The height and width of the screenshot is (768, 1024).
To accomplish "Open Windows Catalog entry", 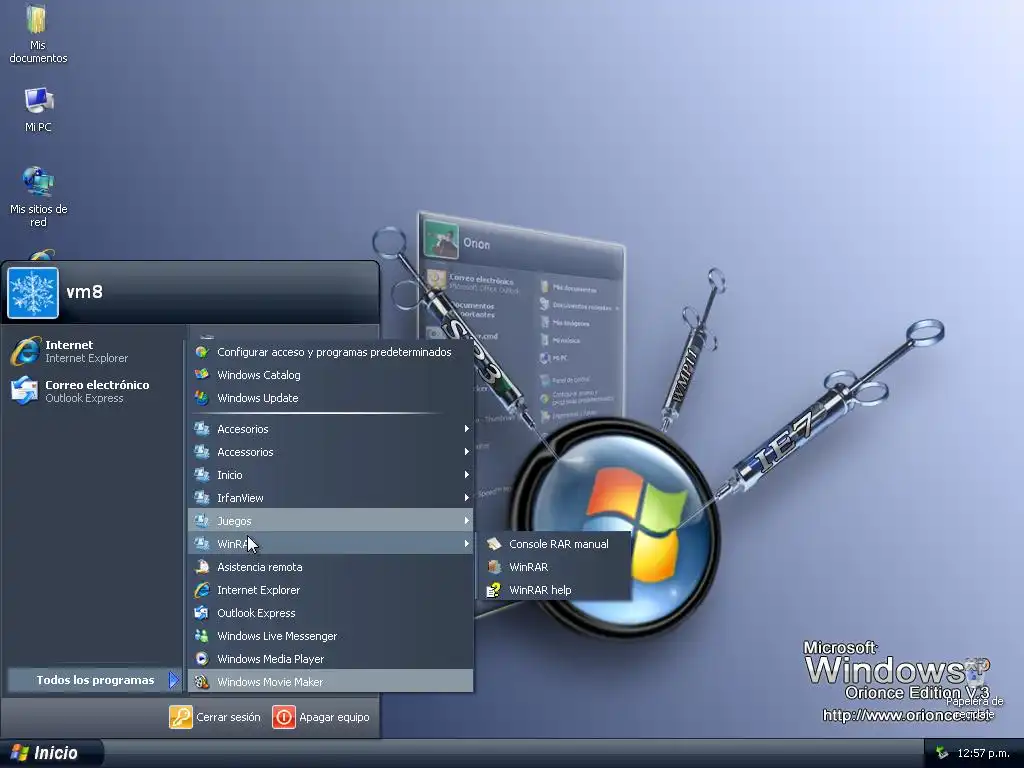I will click(330, 375).
